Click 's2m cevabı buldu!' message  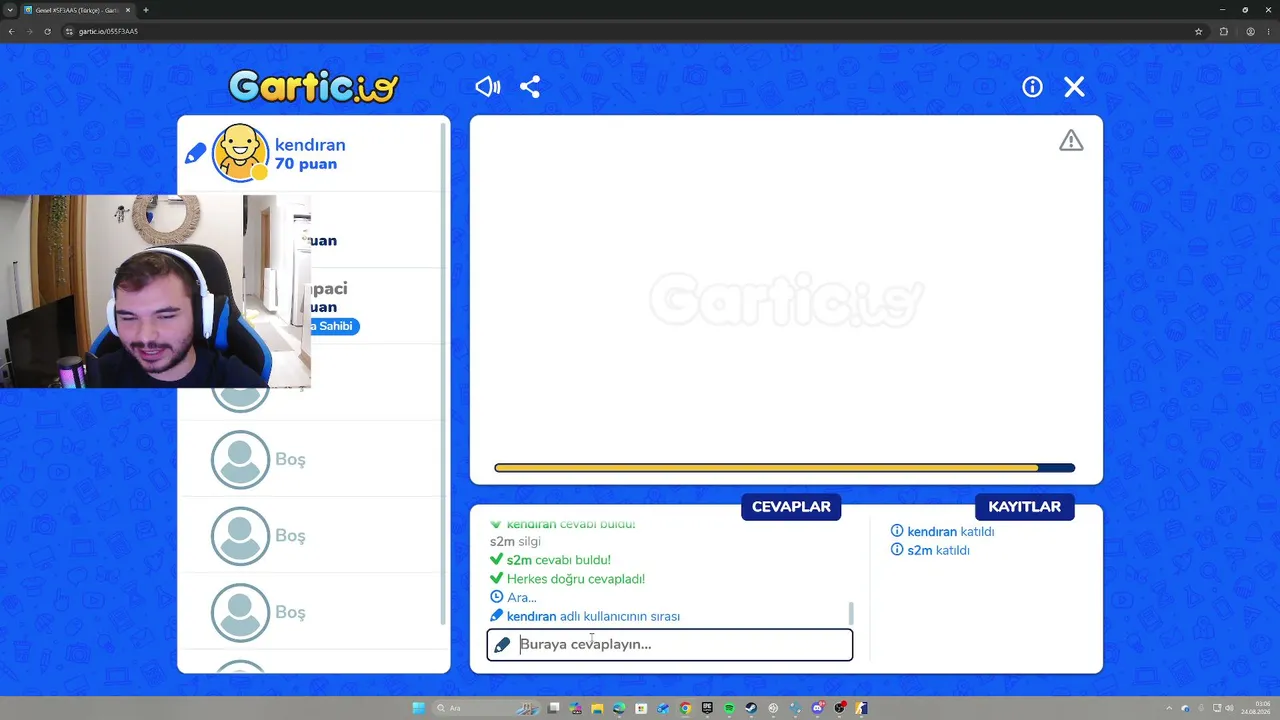pos(550,560)
